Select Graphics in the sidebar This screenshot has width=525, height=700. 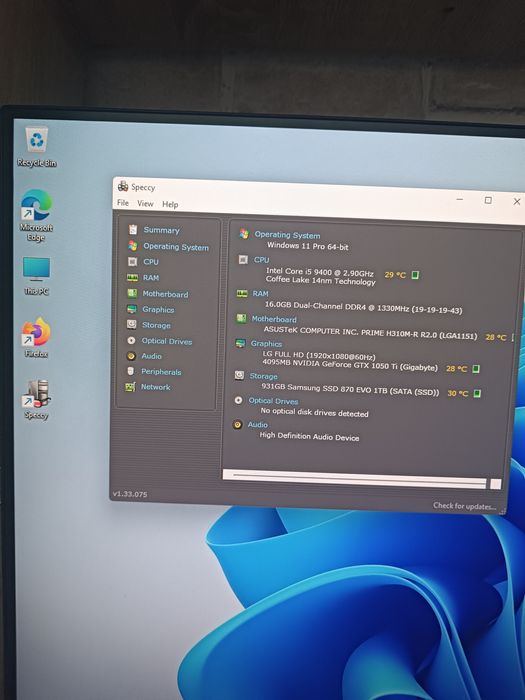(158, 309)
